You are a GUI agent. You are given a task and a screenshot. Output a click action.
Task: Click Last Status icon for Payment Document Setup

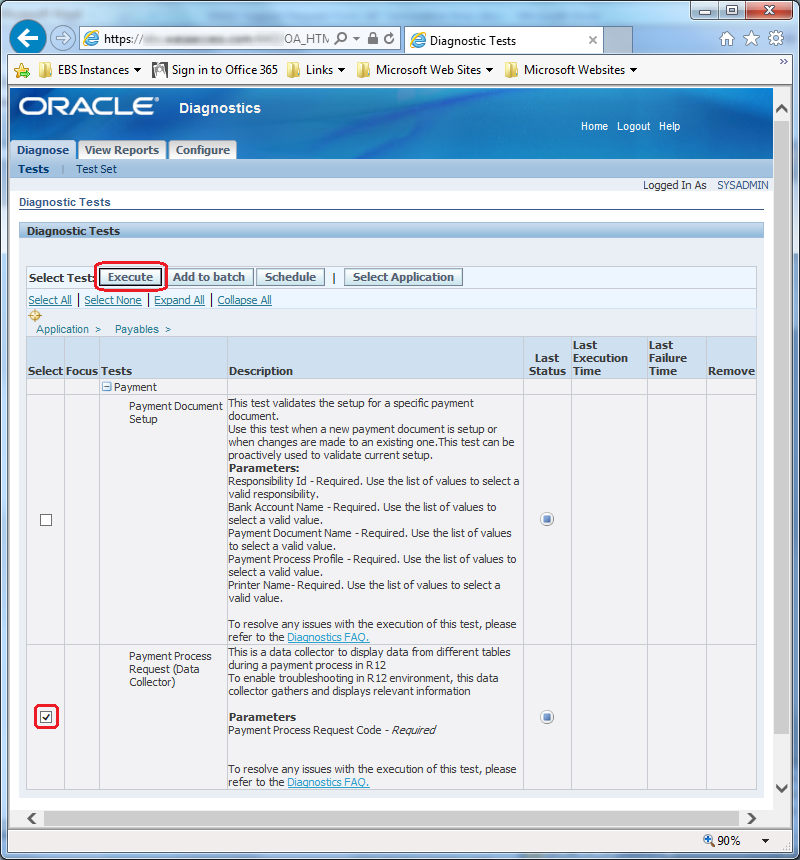pos(547,519)
